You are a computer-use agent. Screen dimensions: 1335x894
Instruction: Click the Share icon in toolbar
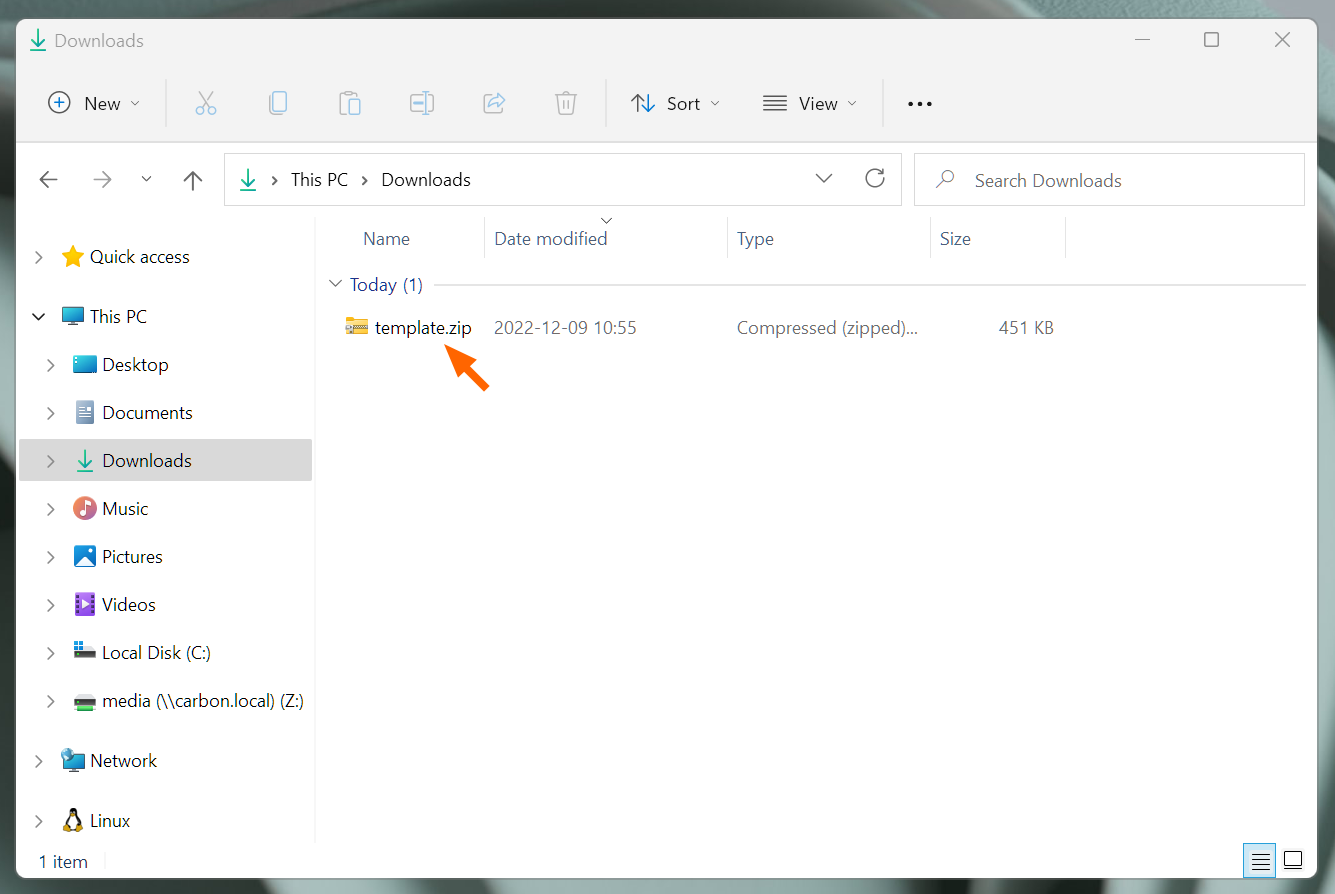click(x=494, y=103)
